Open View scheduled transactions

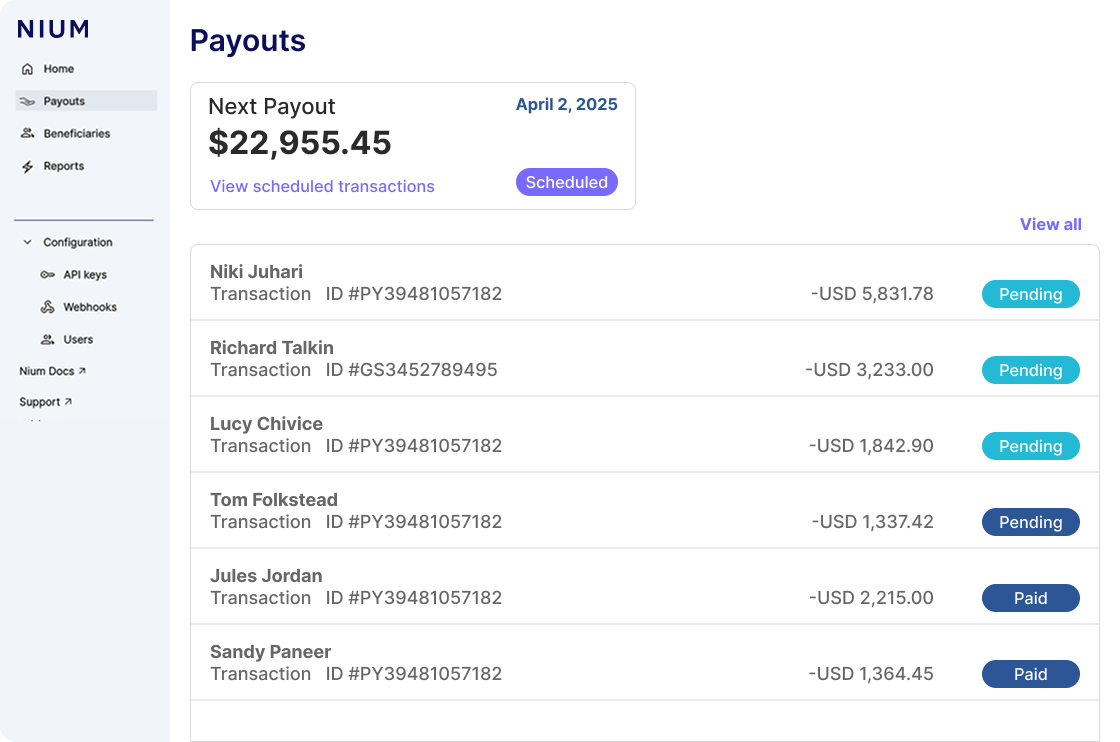(322, 187)
